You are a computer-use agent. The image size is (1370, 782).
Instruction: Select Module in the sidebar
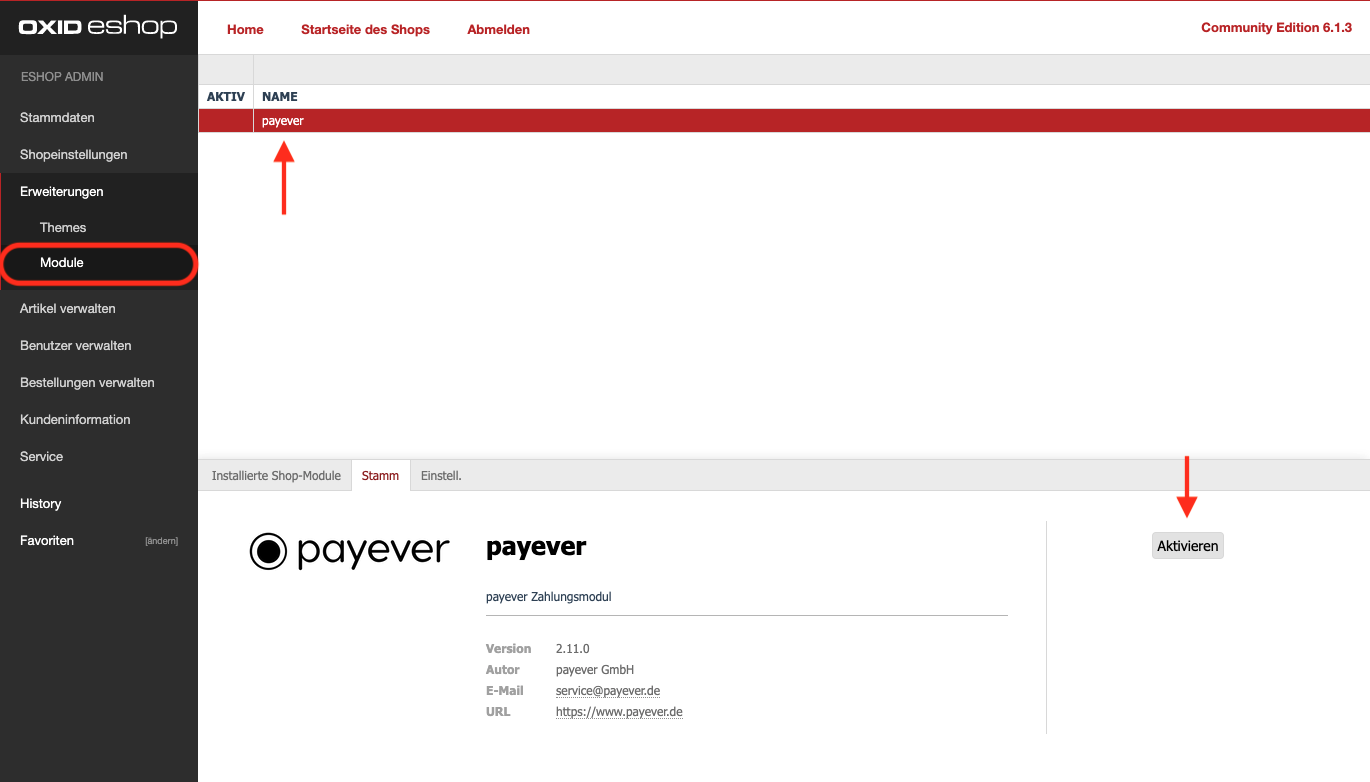click(62, 262)
